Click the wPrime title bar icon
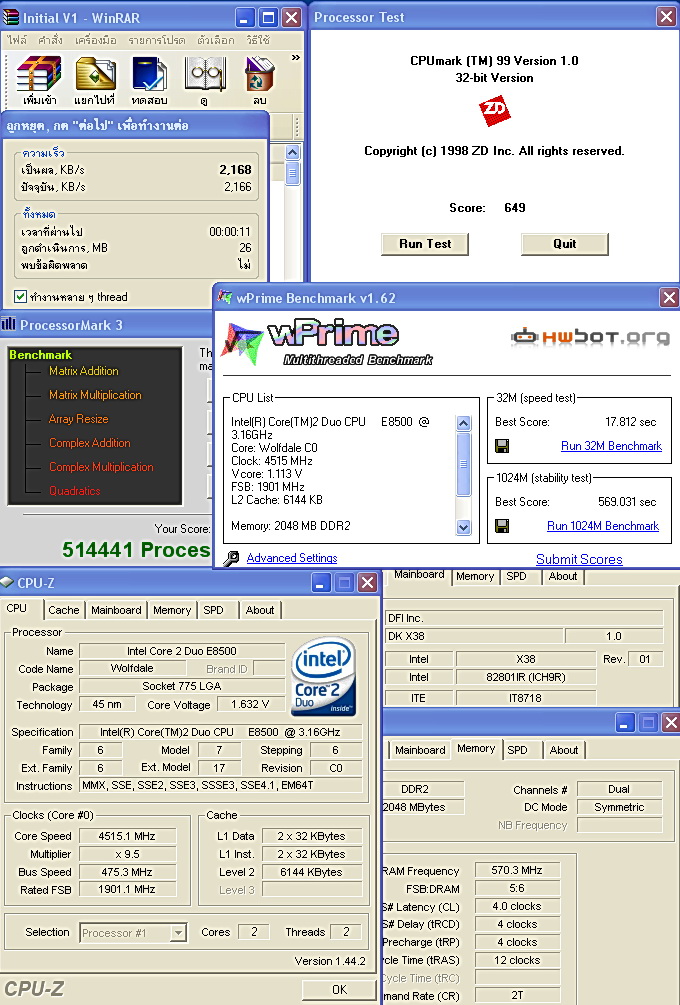The width and height of the screenshot is (680, 1005). pyautogui.click(x=225, y=297)
